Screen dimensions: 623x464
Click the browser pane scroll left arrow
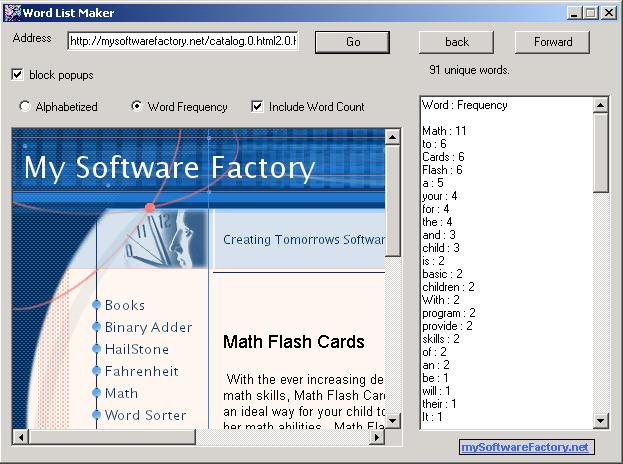tap(21, 437)
